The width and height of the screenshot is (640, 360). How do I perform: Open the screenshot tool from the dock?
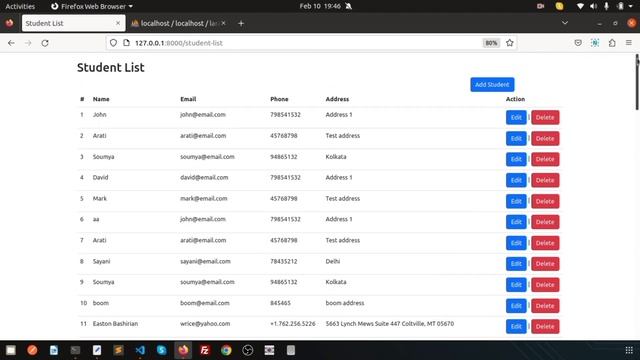269,350
